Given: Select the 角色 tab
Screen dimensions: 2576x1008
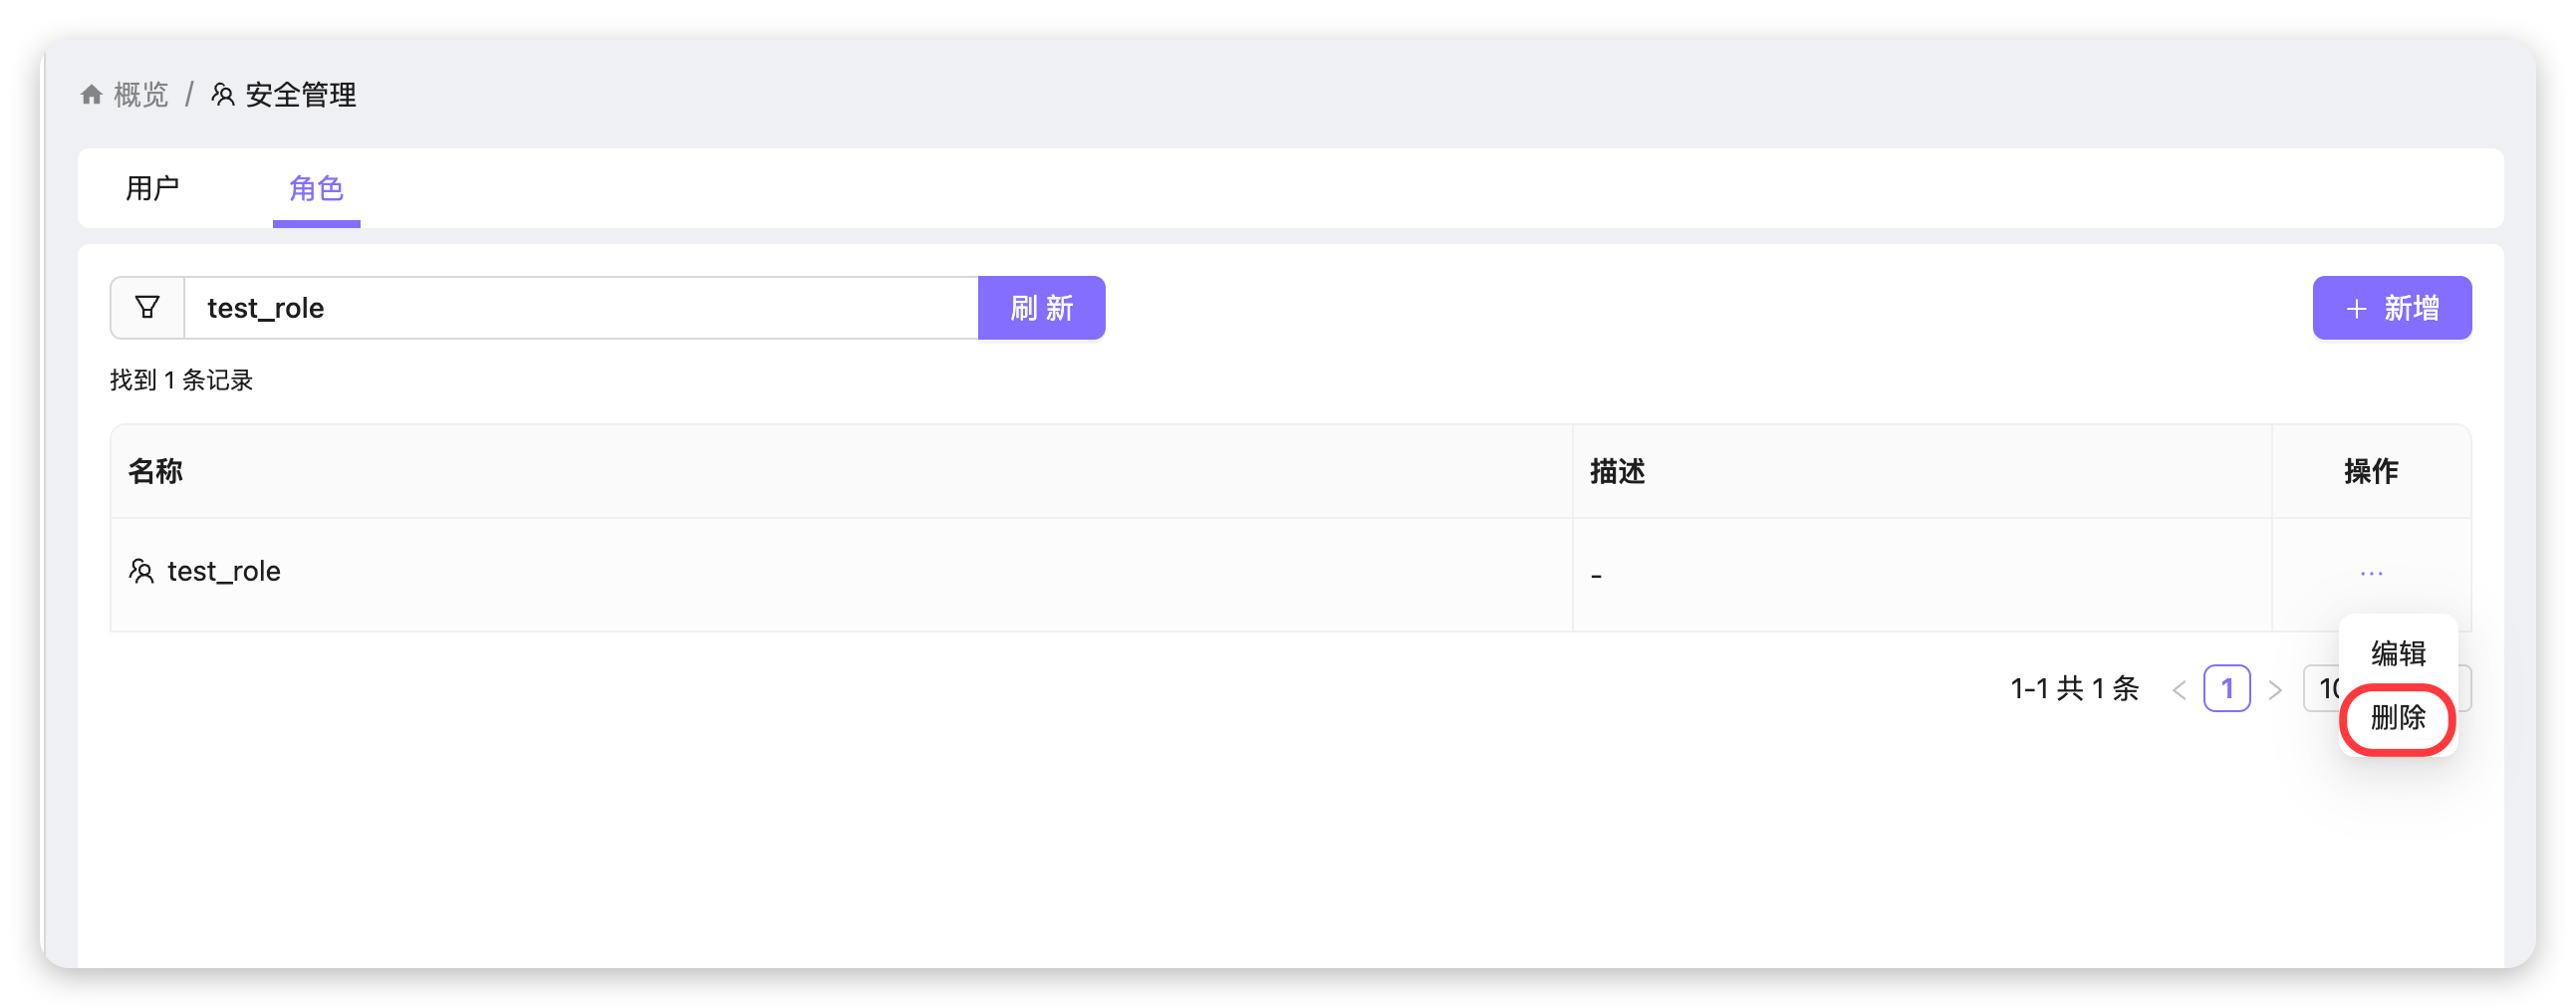Looking at the screenshot, I should [x=316, y=188].
